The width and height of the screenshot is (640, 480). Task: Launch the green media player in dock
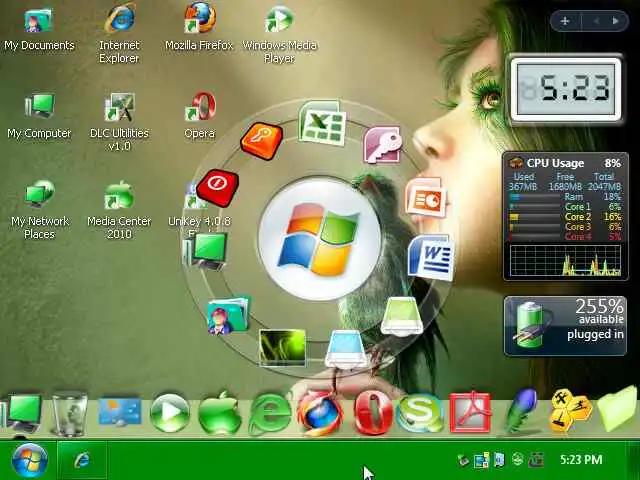tap(169, 413)
